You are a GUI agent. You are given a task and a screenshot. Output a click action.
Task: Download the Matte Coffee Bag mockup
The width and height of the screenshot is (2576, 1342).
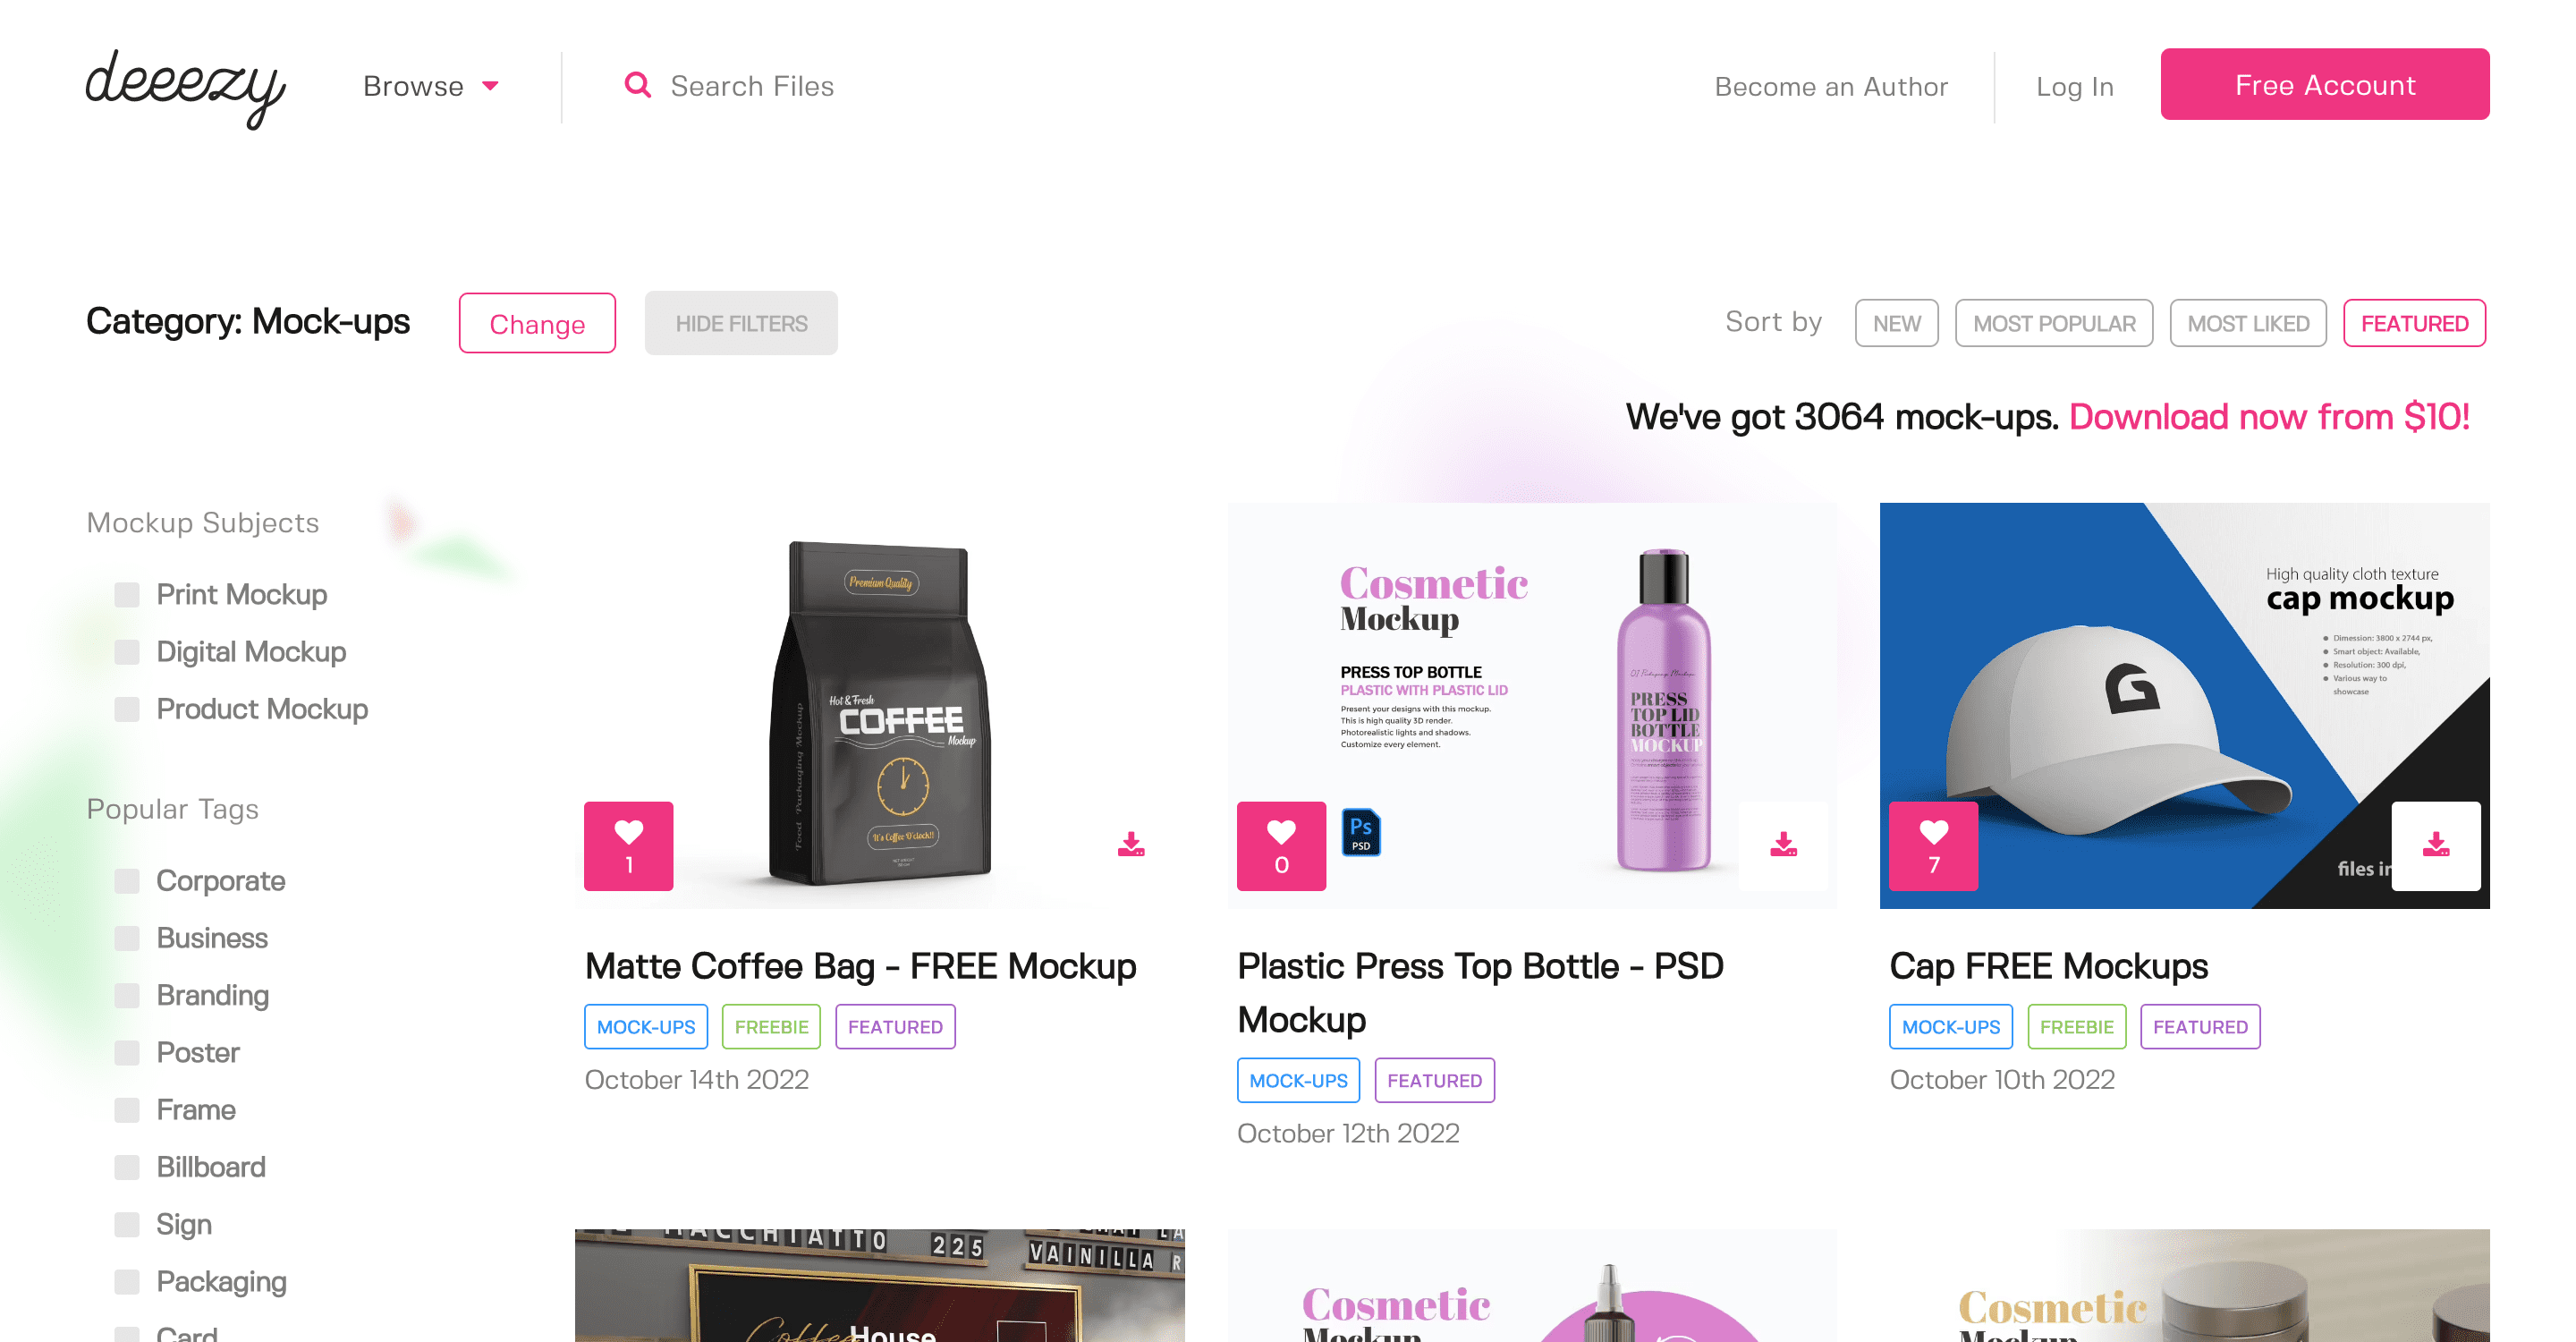click(x=1131, y=845)
